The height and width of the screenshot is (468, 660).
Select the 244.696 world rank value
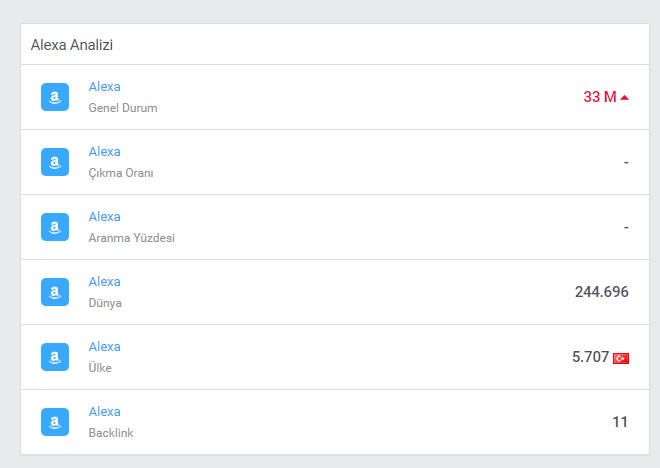(x=601, y=292)
